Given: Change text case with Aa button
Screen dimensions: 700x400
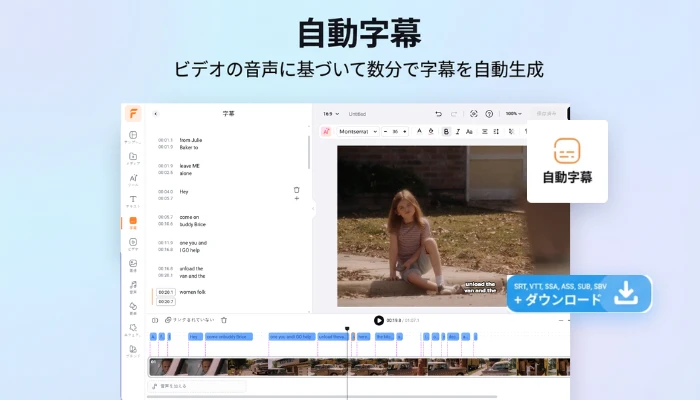Looking at the screenshot, I should [x=469, y=132].
